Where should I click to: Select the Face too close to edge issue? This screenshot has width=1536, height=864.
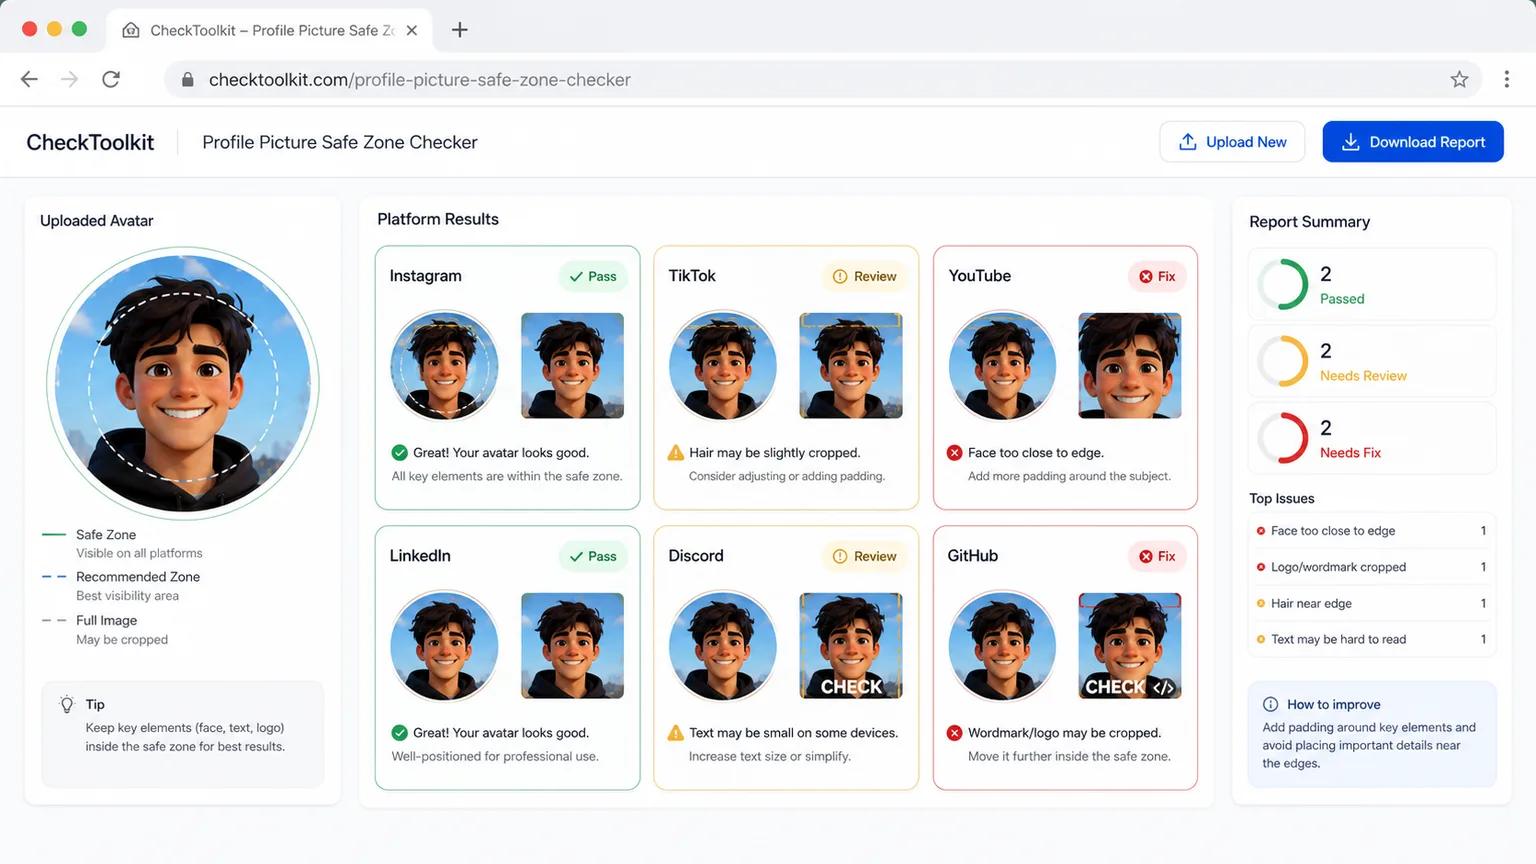tap(1372, 531)
